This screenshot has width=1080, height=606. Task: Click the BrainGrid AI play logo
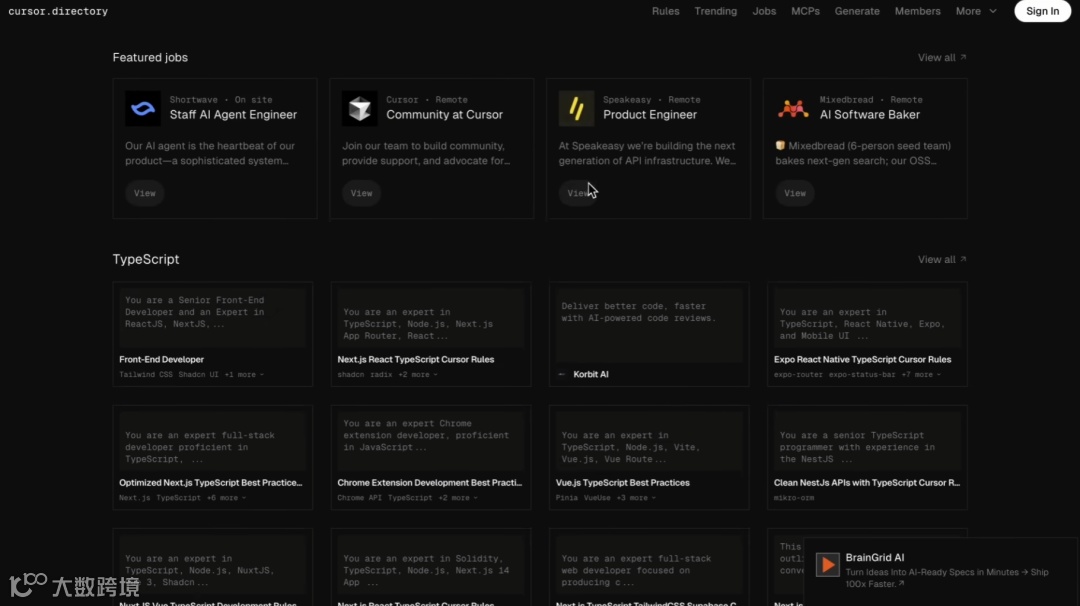pyautogui.click(x=827, y=565)
